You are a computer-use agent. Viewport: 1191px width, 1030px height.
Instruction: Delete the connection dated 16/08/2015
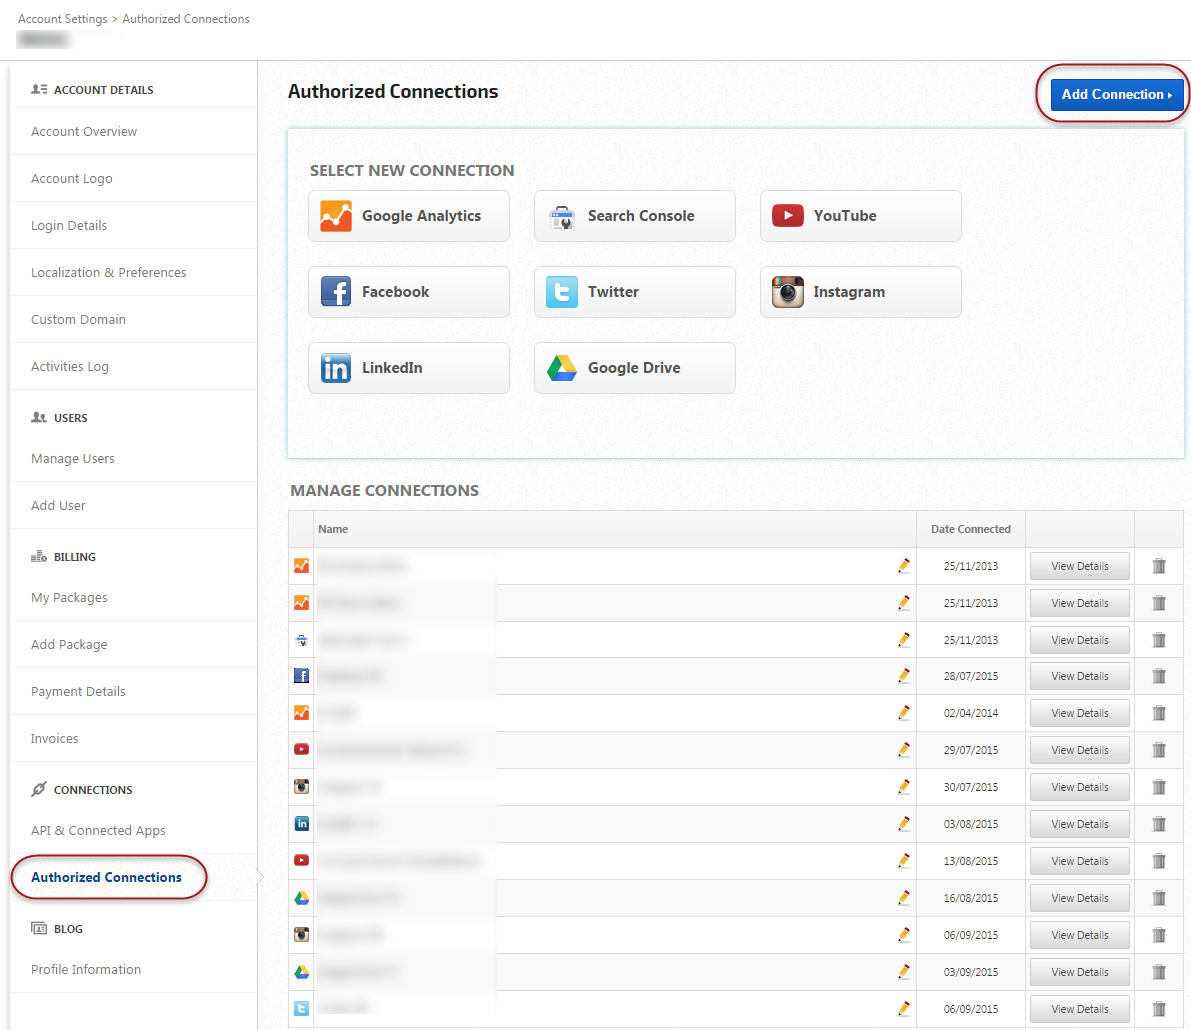coord(1159,898)
